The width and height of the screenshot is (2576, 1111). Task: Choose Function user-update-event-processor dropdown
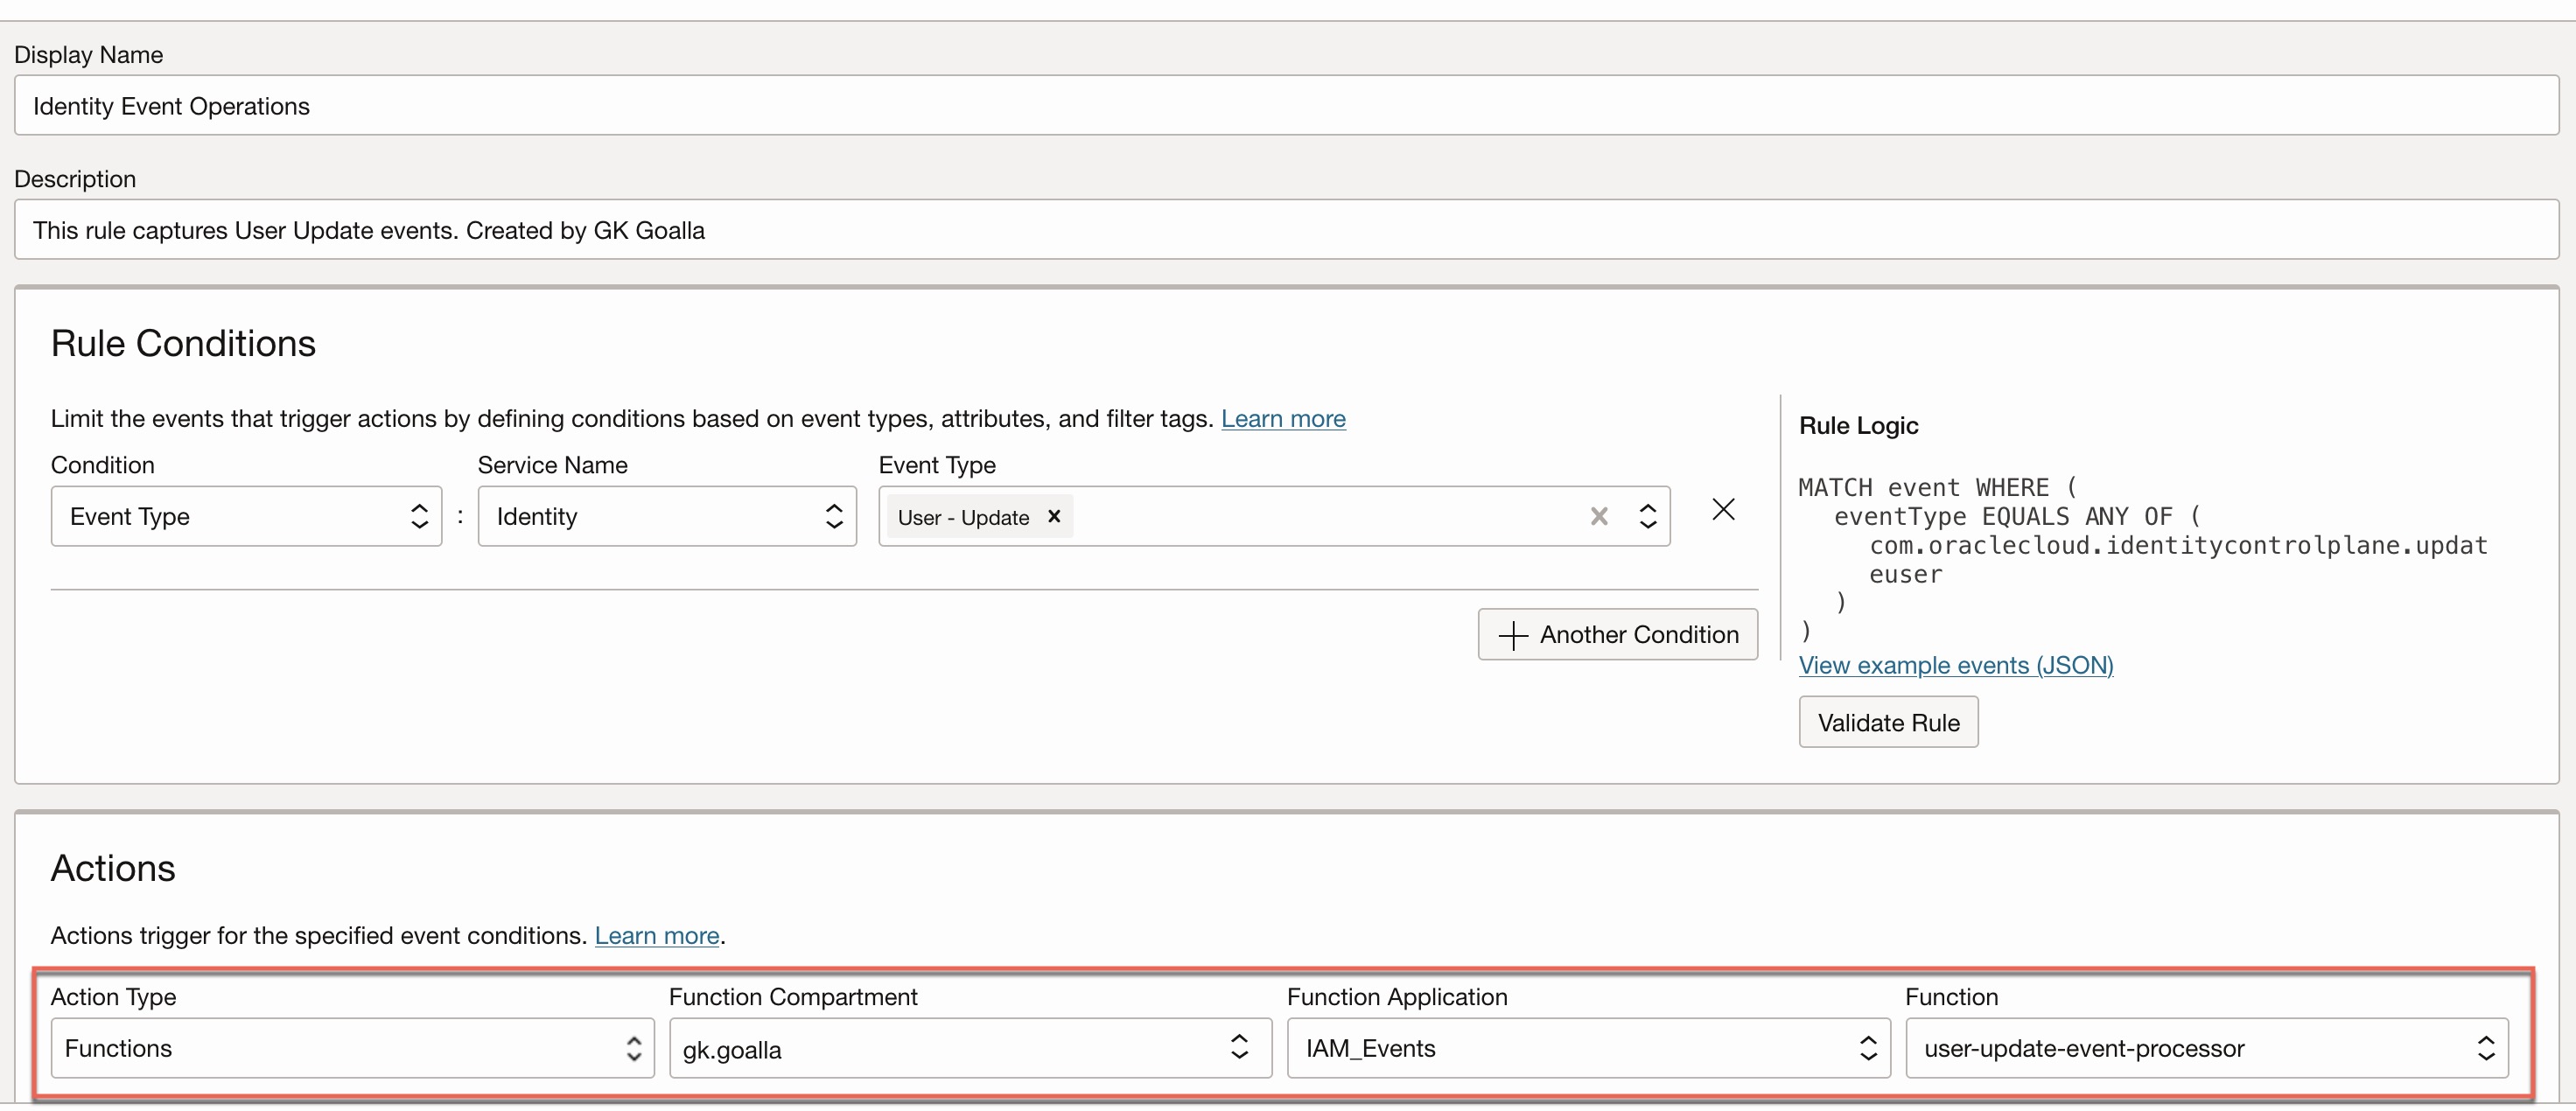click(x=2206, y=1048)
